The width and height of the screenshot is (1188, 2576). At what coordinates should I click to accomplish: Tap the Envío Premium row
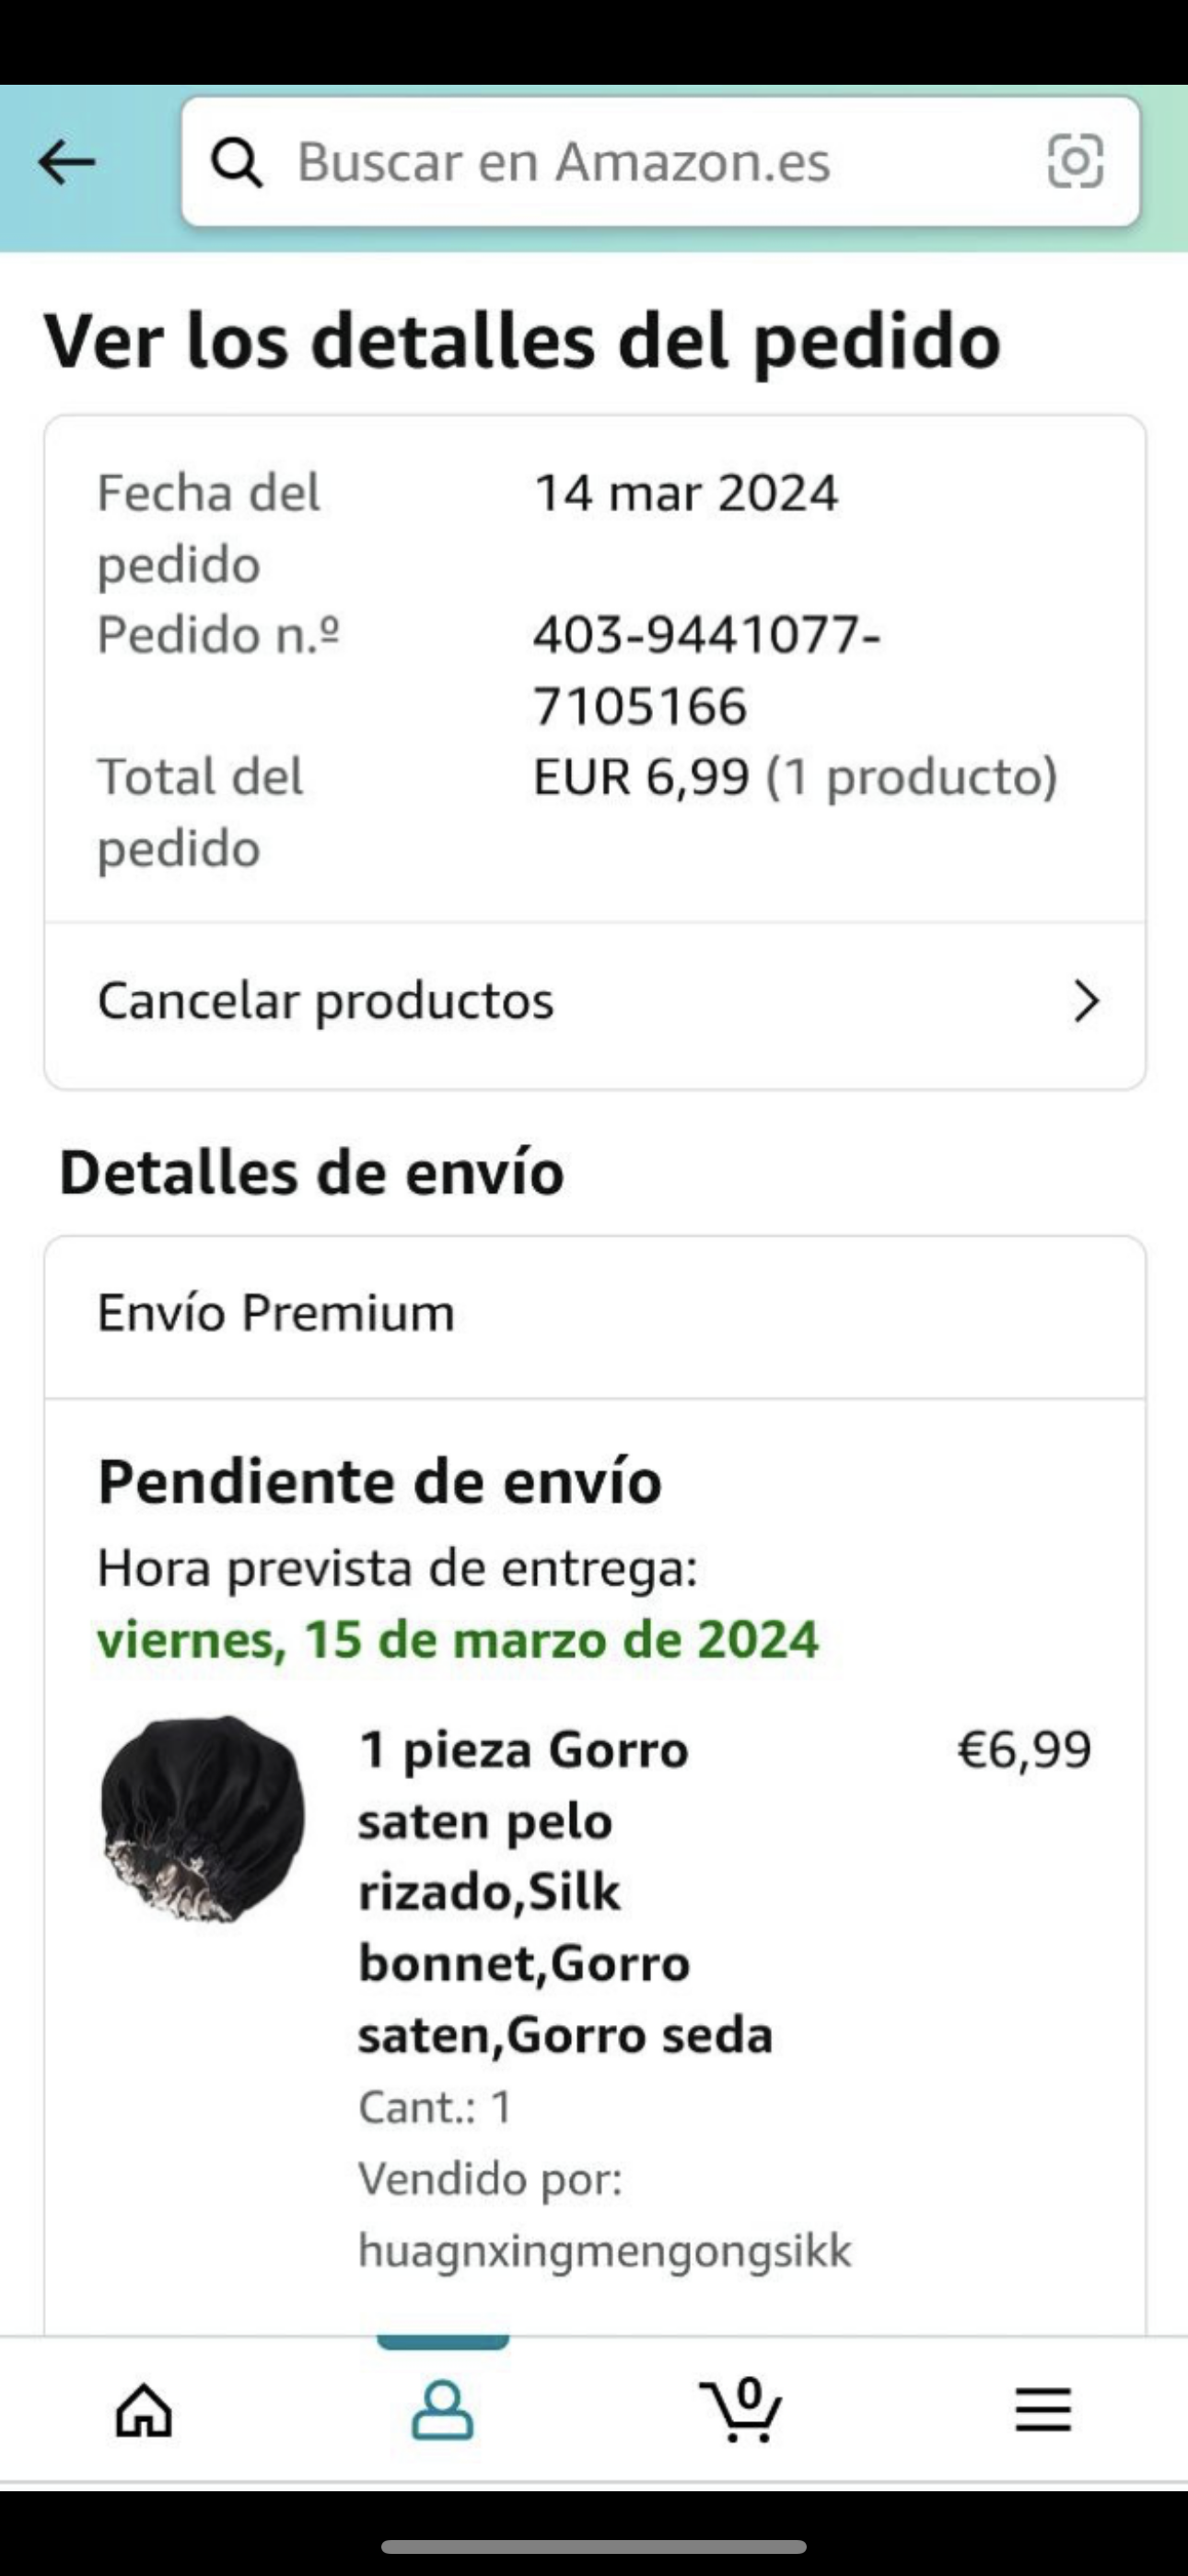[x=276, y=1313]
